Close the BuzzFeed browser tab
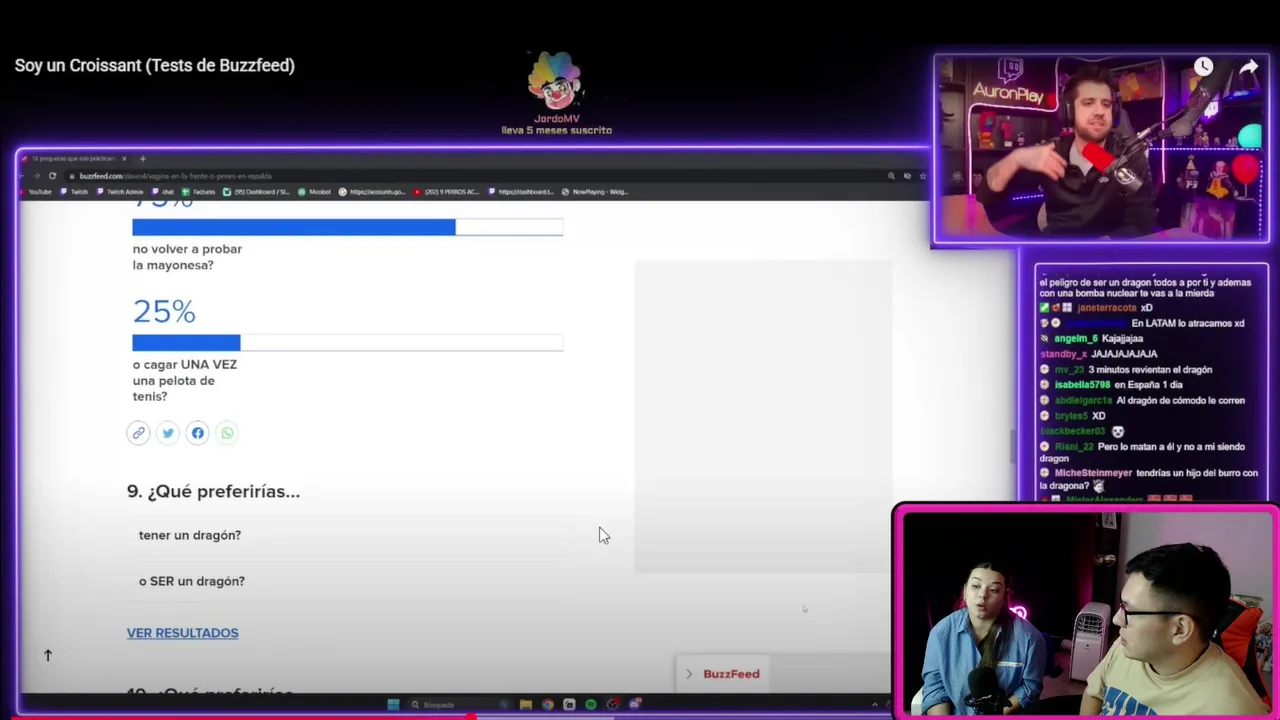The width and height of the screenshot is (1280, 720). [124, 158]
